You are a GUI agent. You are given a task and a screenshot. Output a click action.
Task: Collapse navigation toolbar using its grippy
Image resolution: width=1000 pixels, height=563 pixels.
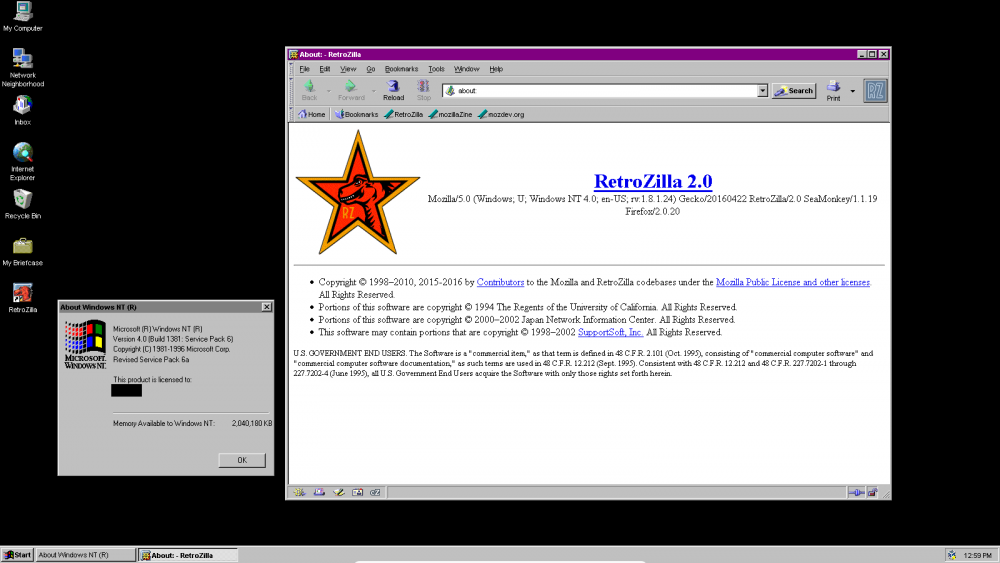click(292, 91)
